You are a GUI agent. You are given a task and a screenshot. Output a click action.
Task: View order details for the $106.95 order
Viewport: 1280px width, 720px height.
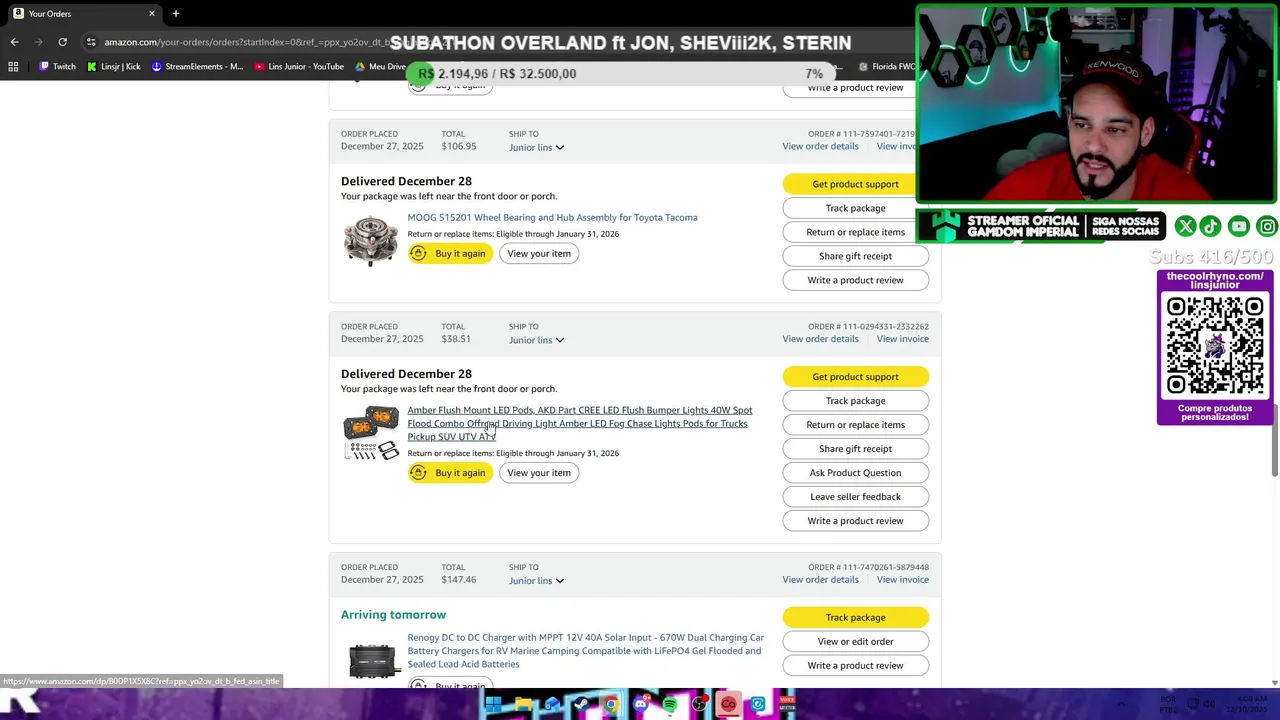click(x=820, y=146)
